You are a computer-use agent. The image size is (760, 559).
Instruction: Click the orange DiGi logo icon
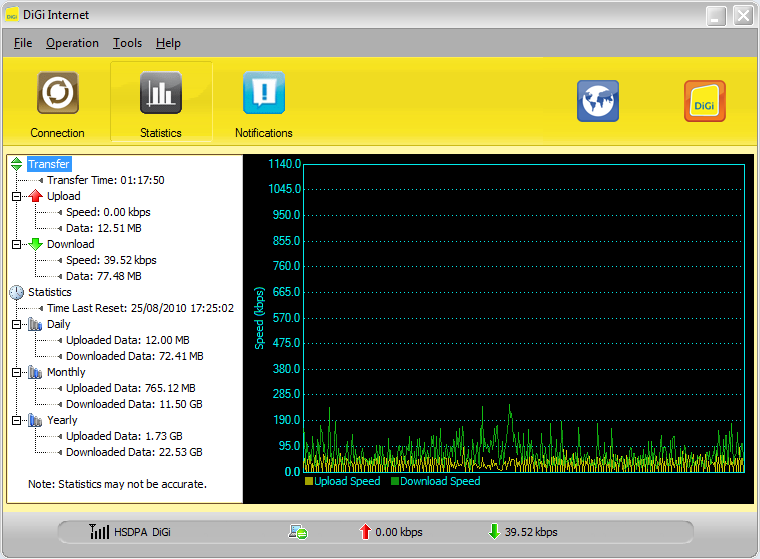click(x=705, y=101)
